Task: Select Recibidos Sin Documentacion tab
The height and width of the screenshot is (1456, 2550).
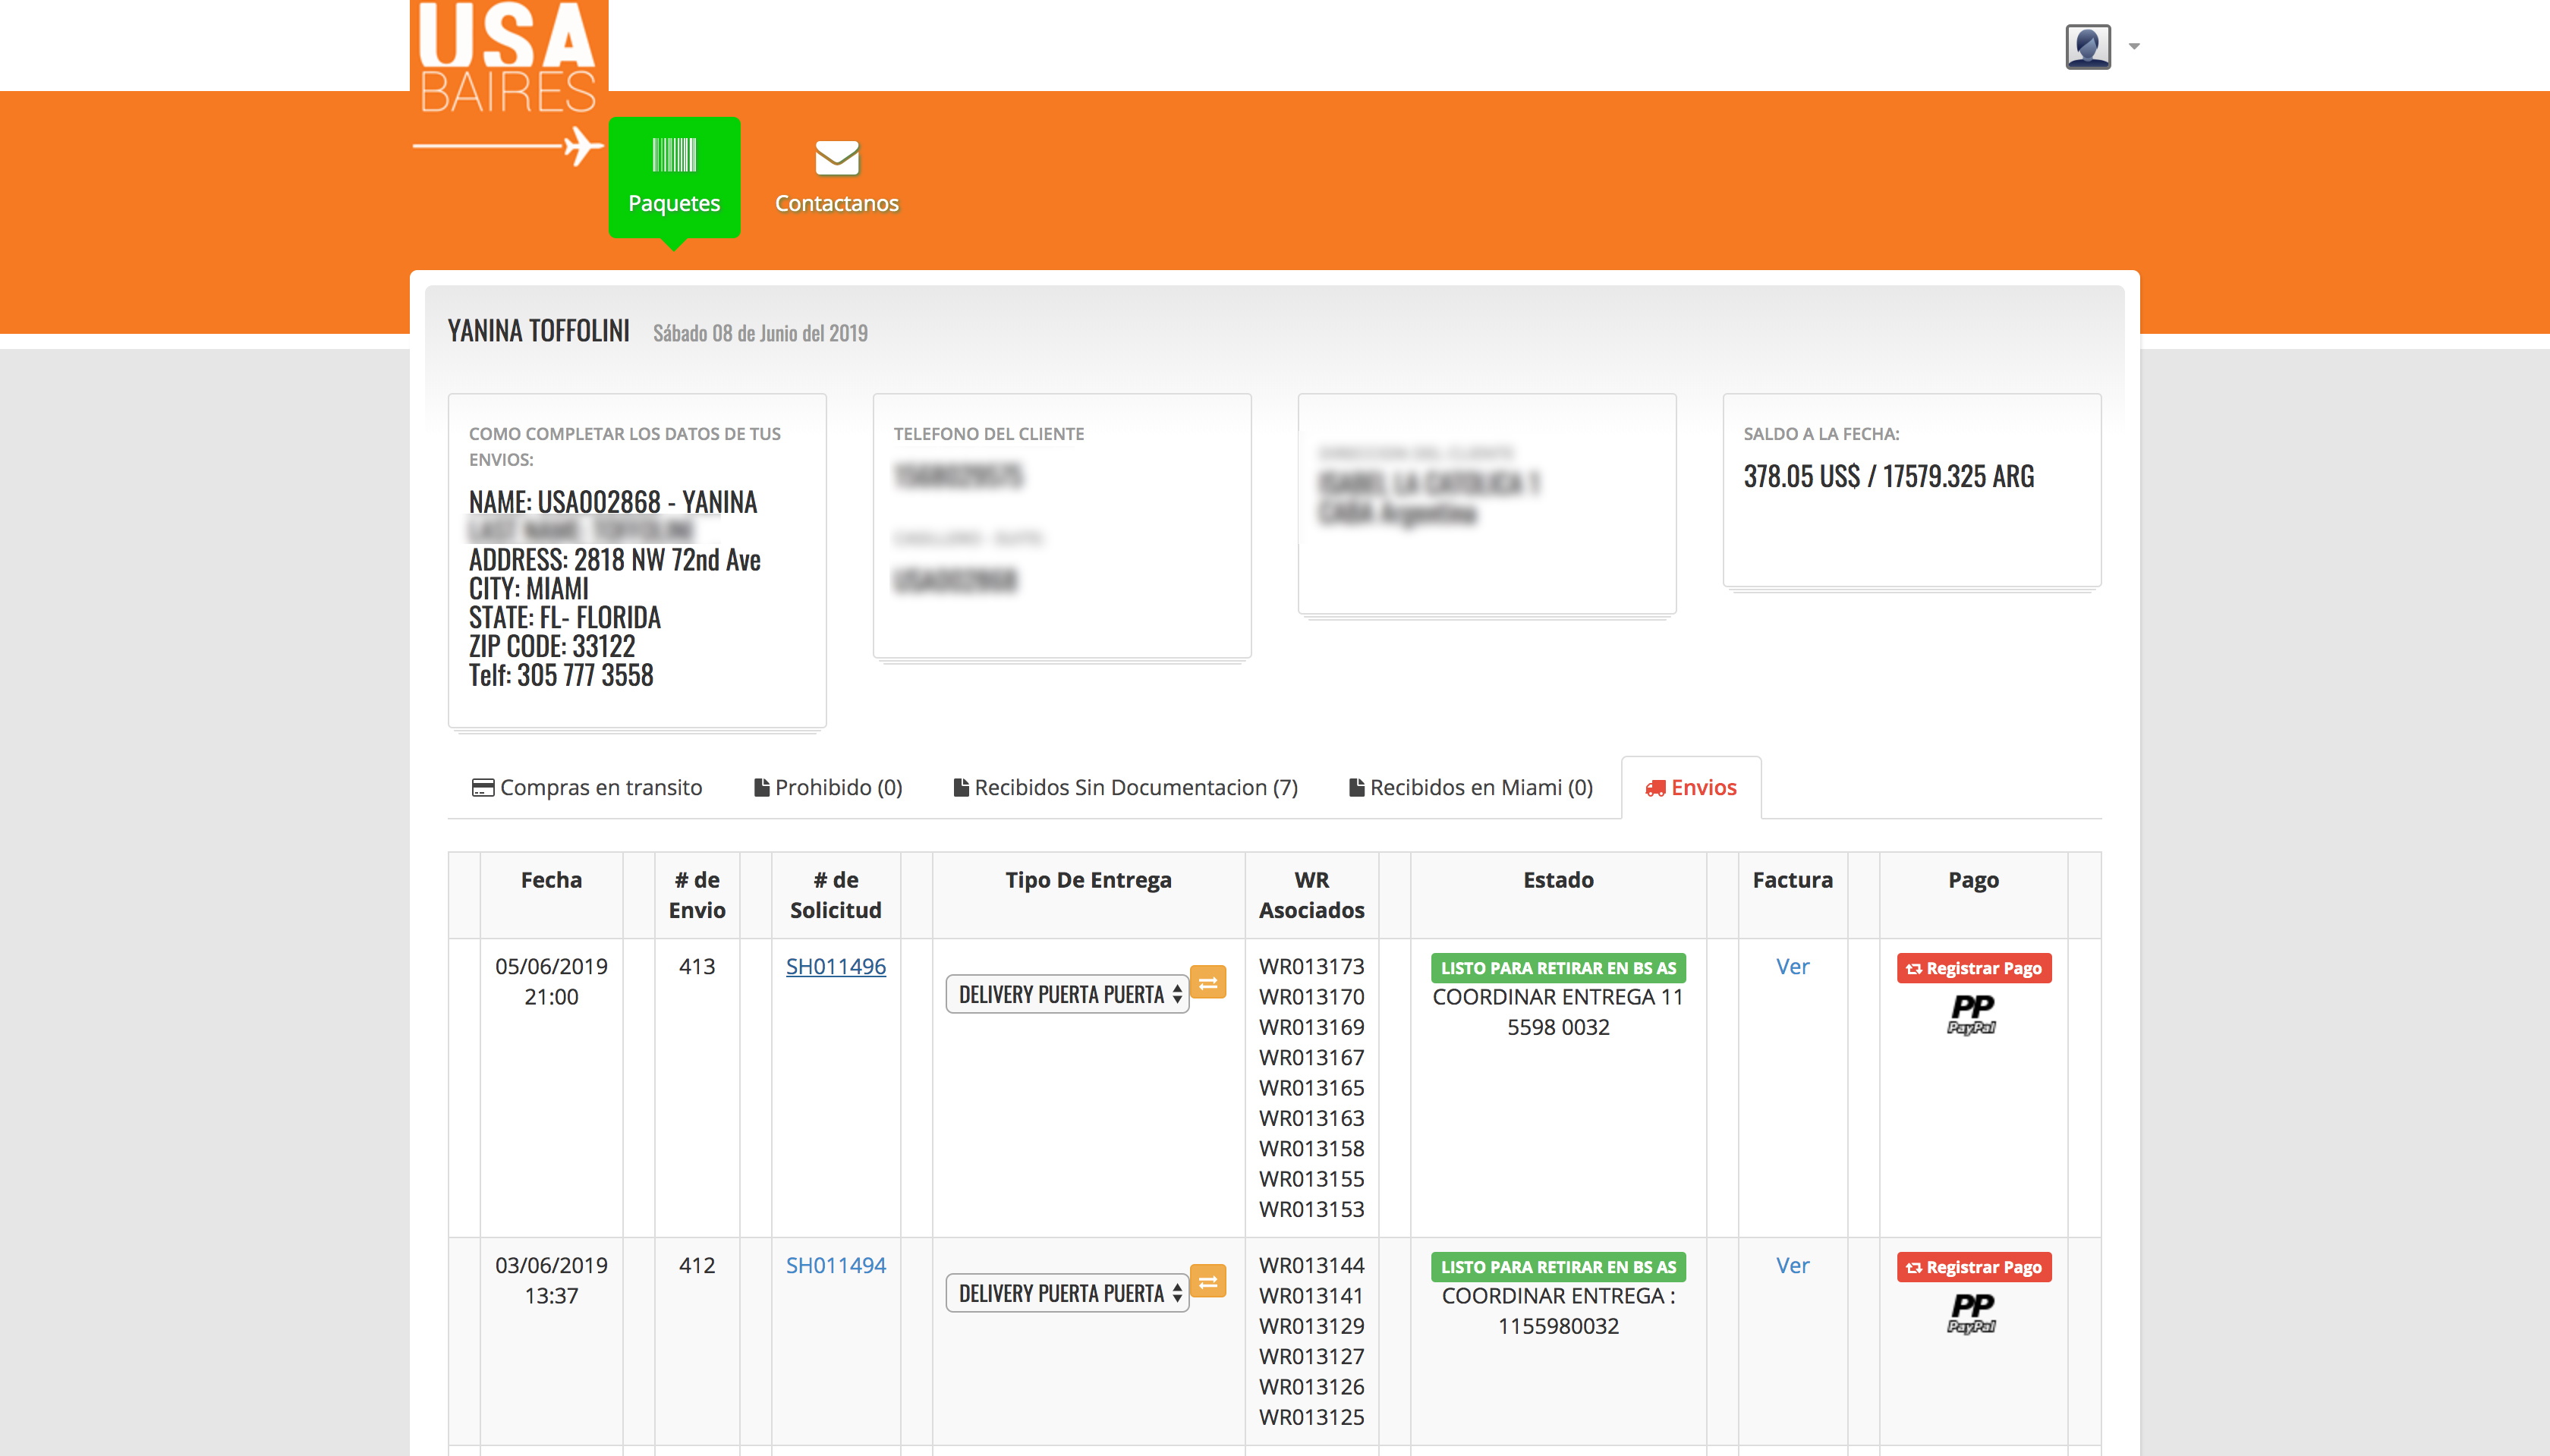Action: (1125, 788)
